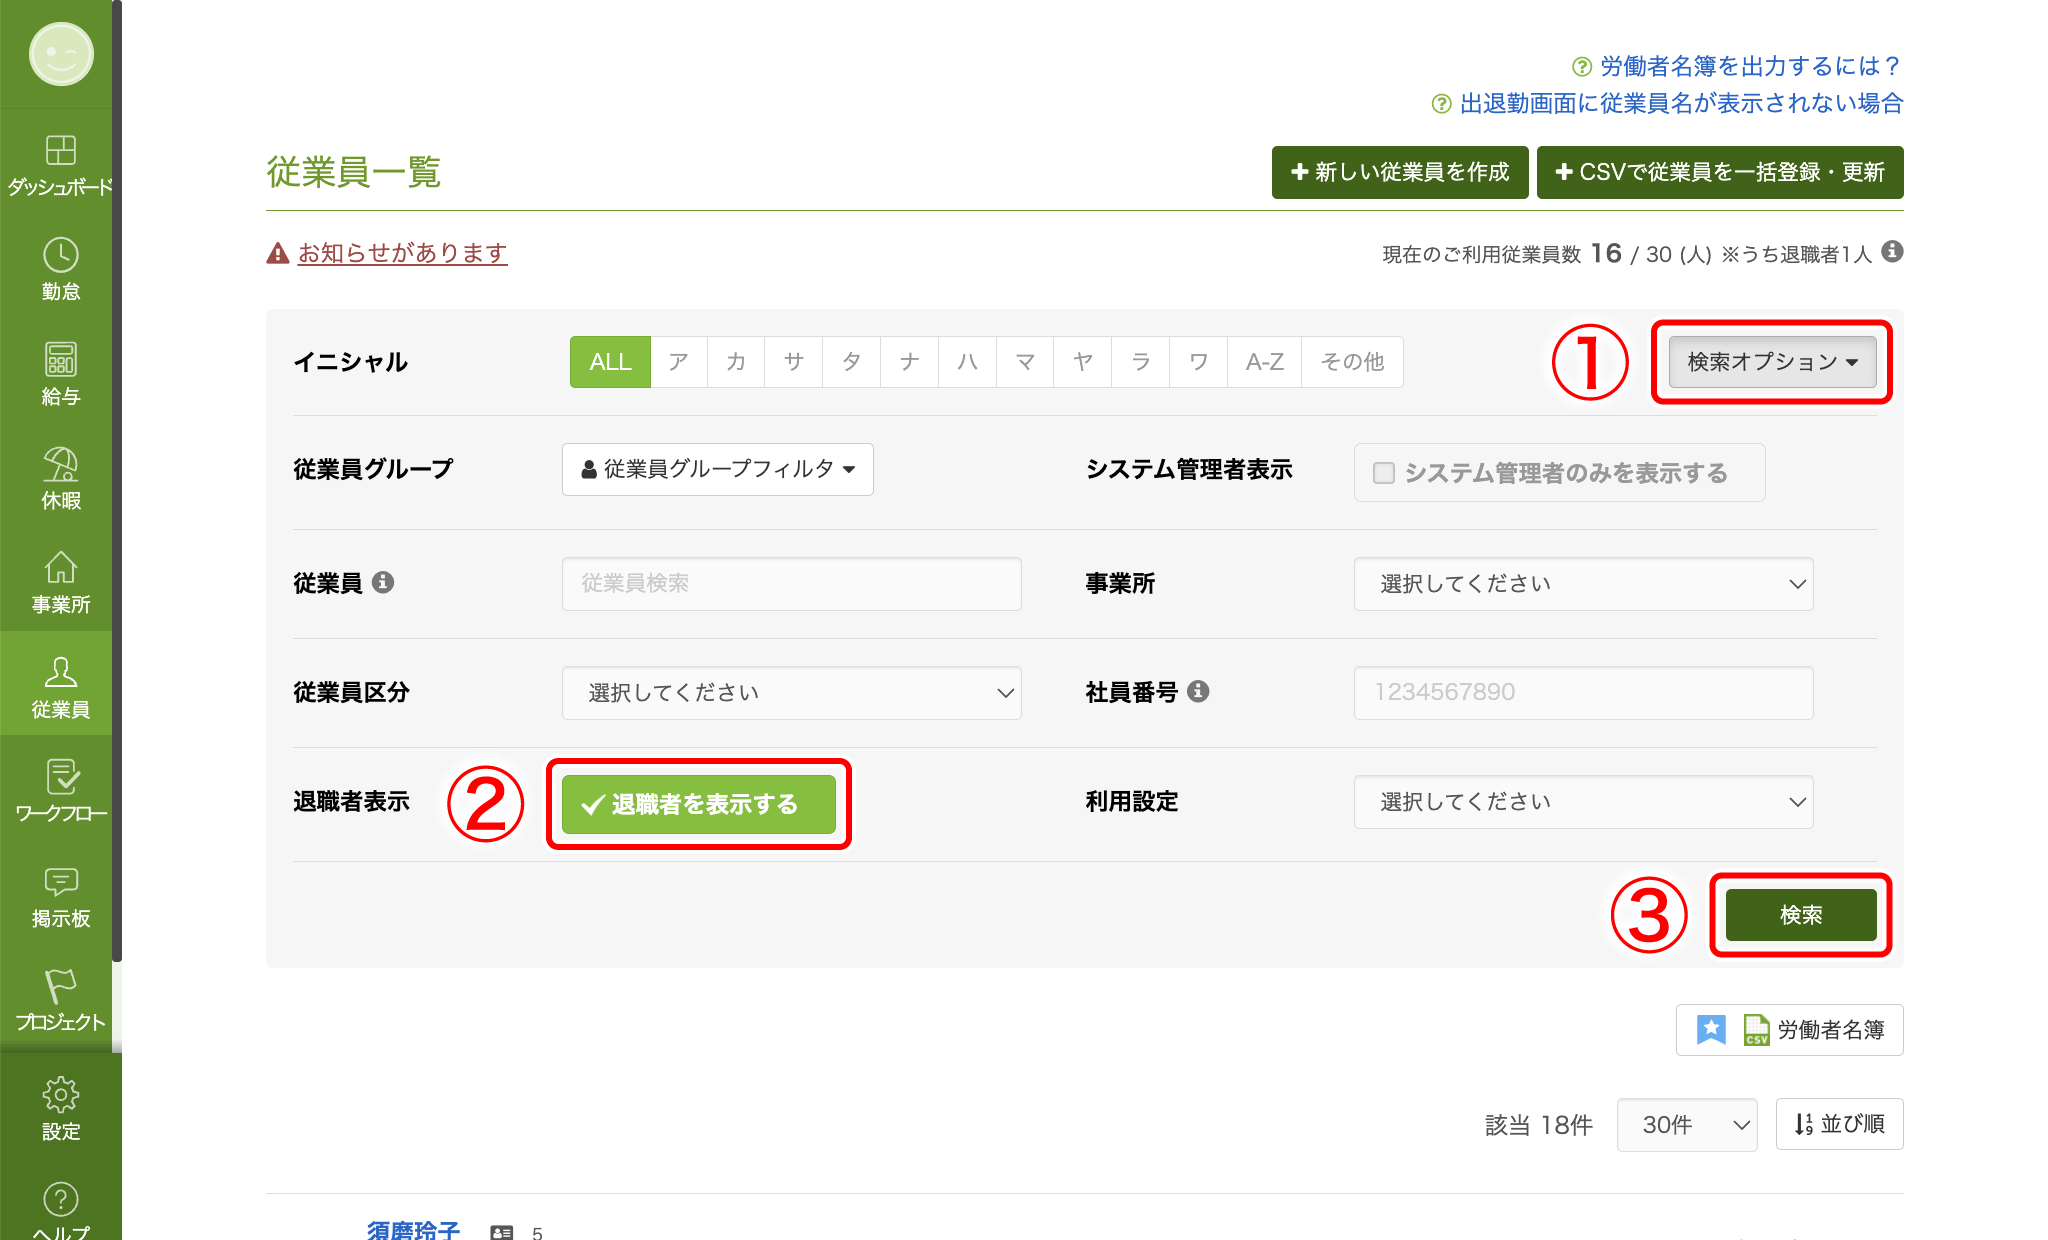Select the カ initial tab
Screen dimensions: 2048x1240
(x=736, y=362)
